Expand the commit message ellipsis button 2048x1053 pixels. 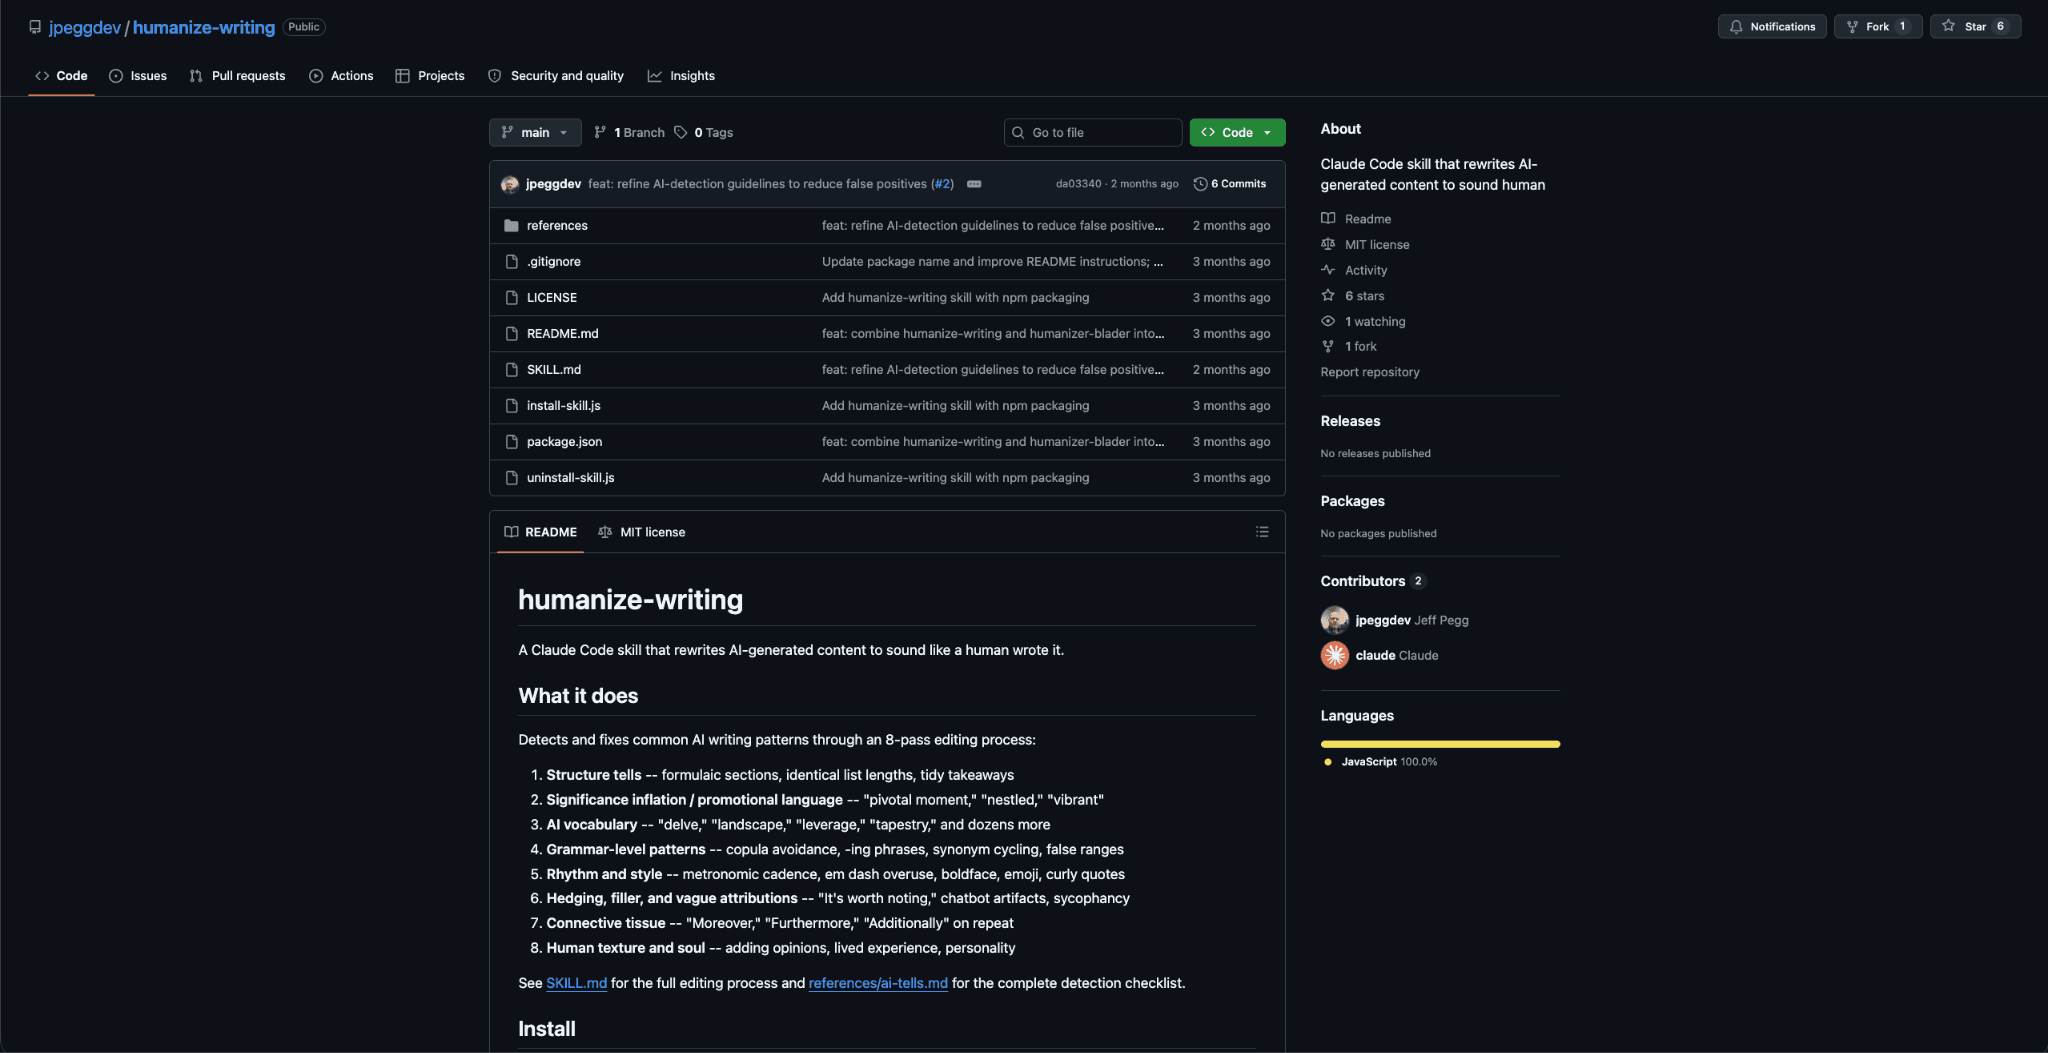(974, 184)
